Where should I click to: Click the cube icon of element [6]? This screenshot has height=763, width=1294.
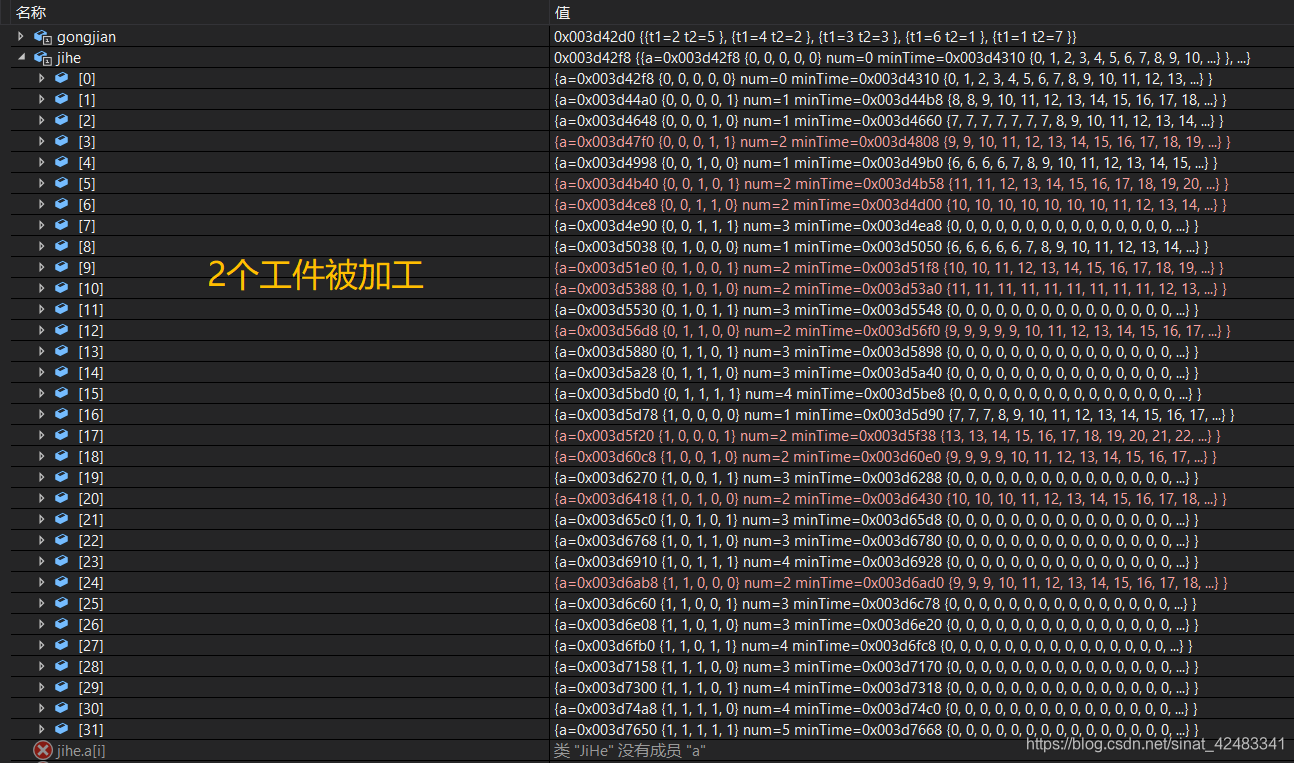click(x=62, y=204)
